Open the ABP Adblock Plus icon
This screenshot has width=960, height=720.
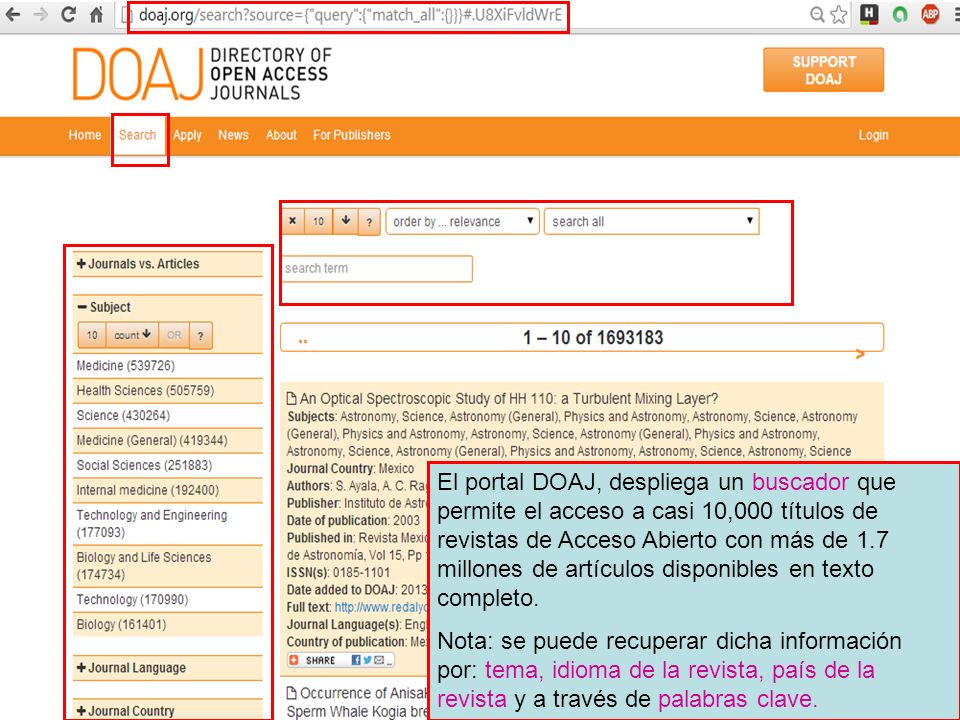click(931, 14)
